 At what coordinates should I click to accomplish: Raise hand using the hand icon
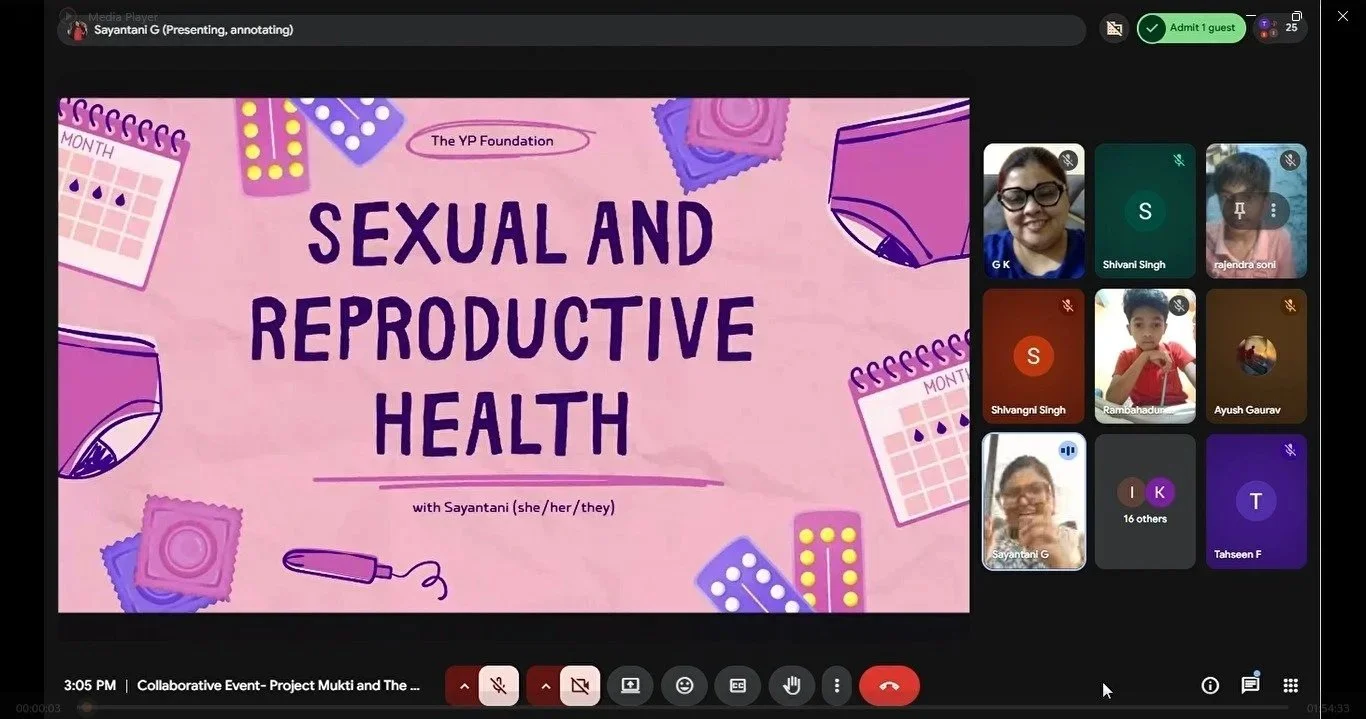tap(792, 686)
